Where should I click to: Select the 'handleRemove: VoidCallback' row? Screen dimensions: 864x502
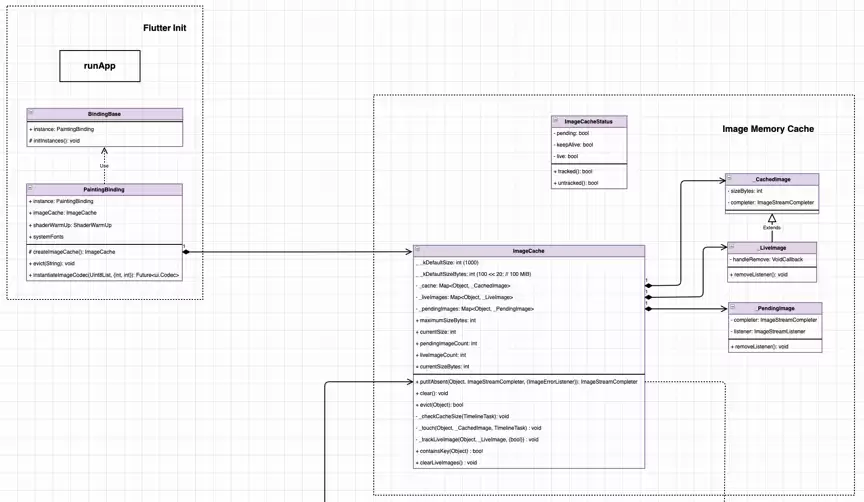click(x=772, y=260)
